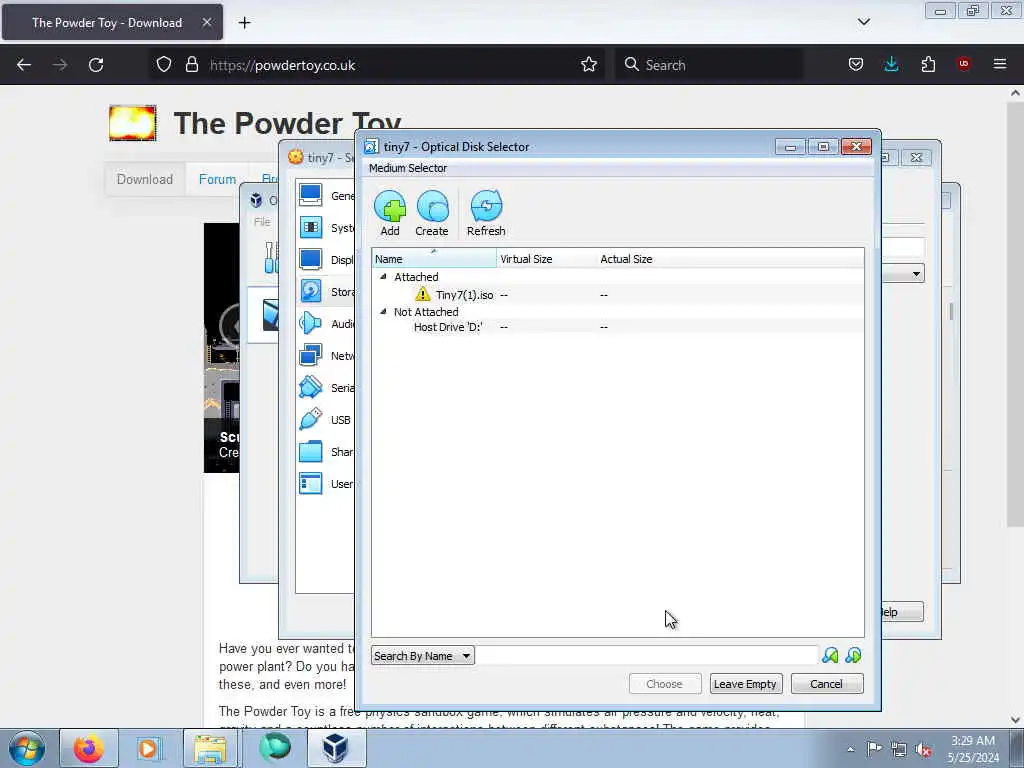Select the Tiny7(1).iso warning icon
Screen dimensions: 1024x768
point(423,295)
